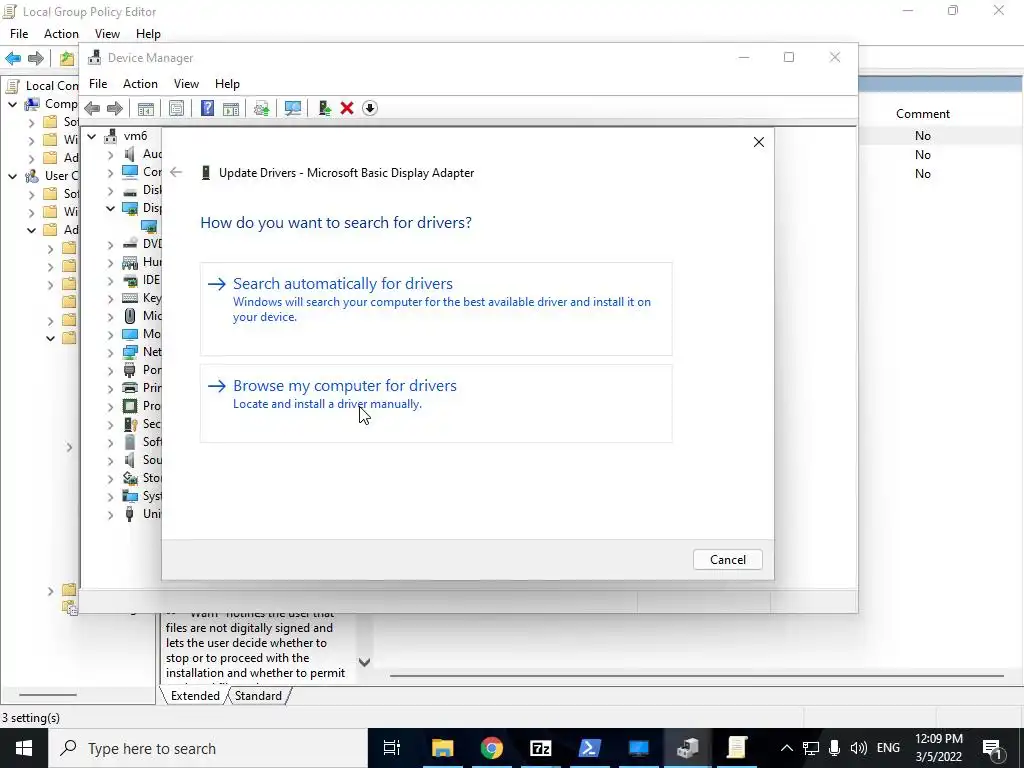Image resolution: width=1024 pixels, height=768 pixels.
Task: Click Disable device down-arrow icon
Action: [x=370, y=108]
